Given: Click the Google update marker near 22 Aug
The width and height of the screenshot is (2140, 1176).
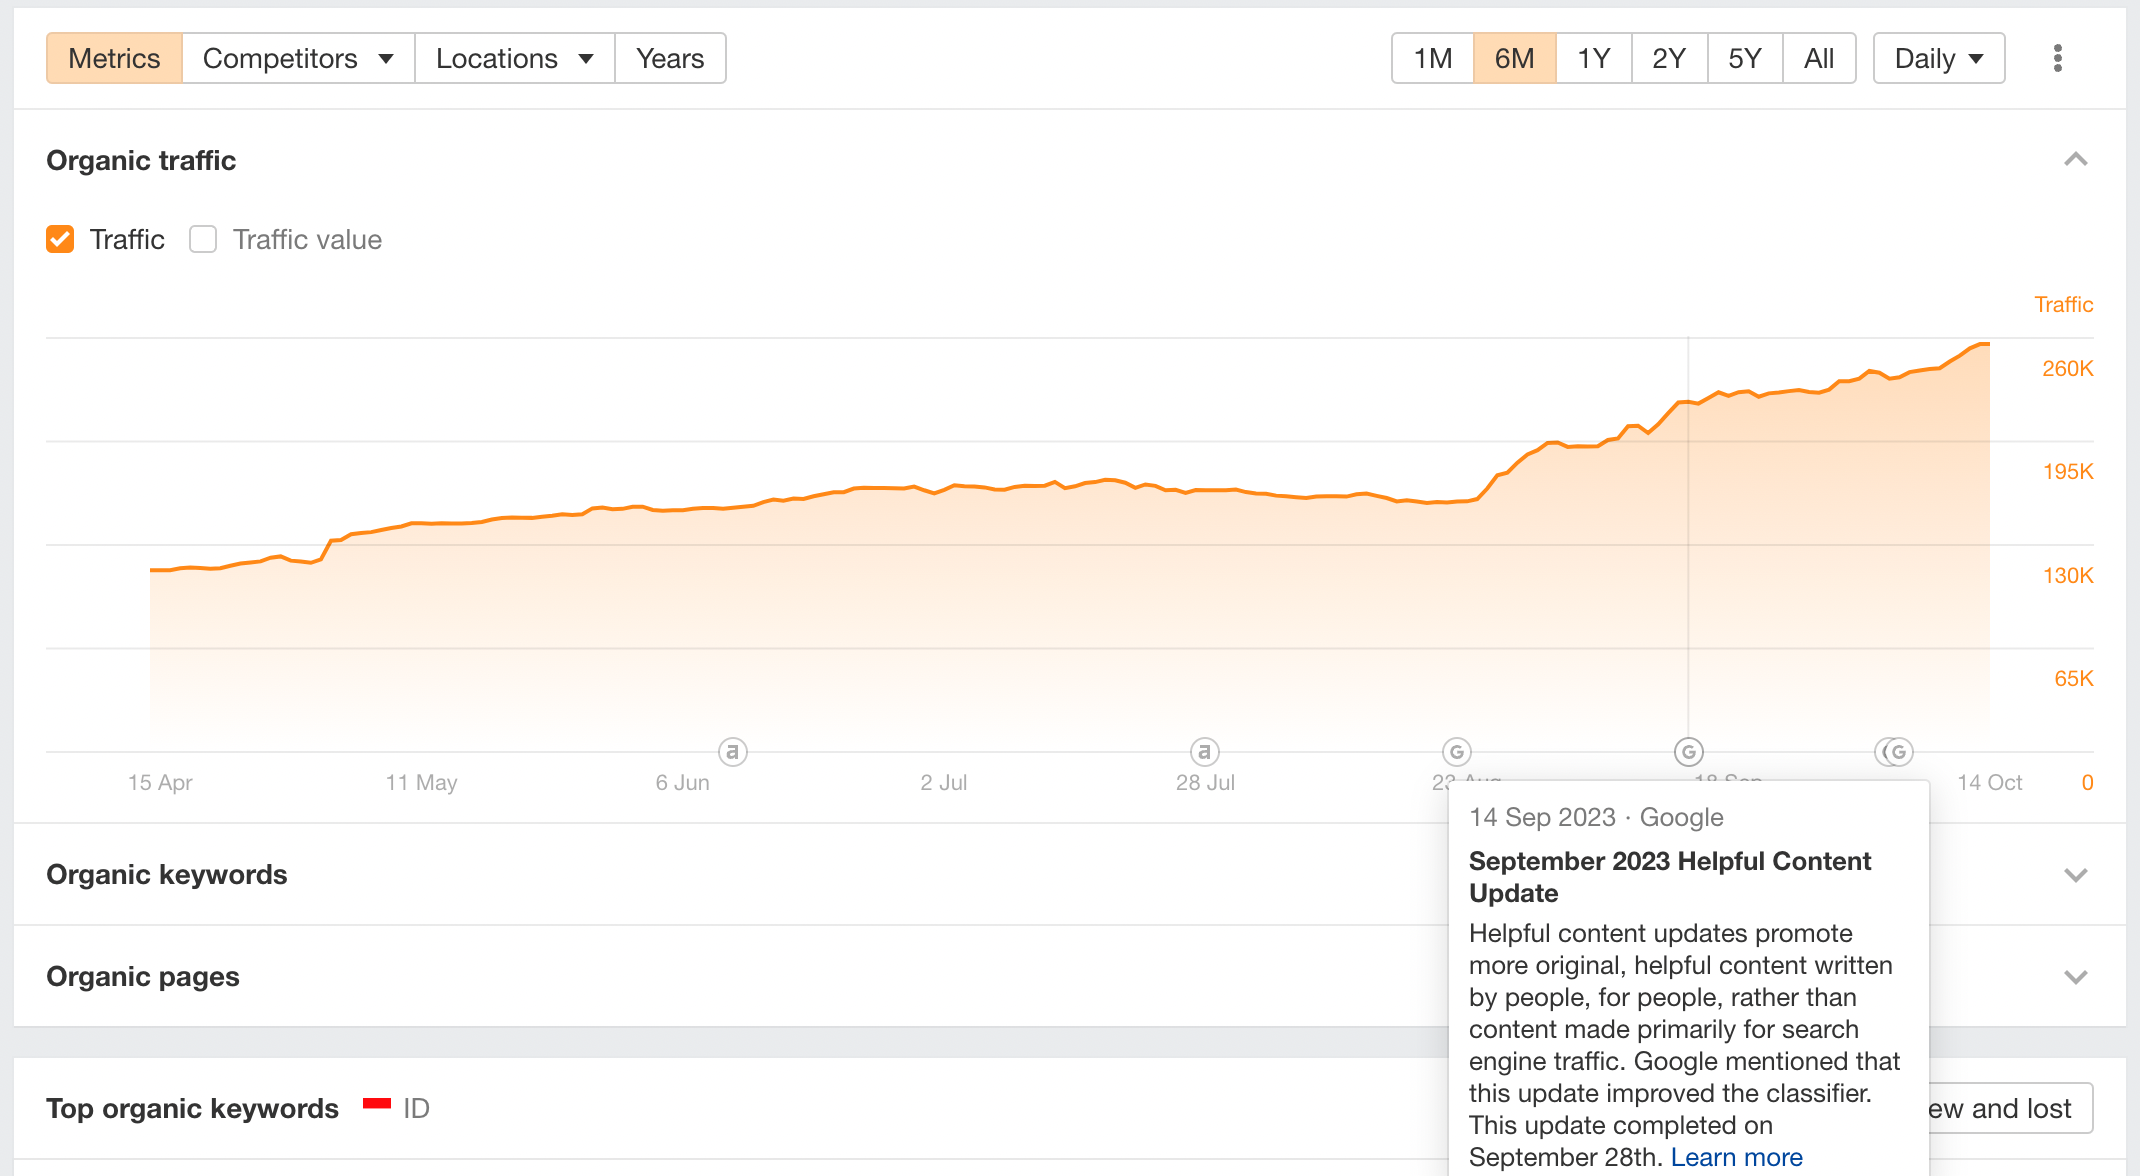Looking at the screenshot, I should point(1457,751).
